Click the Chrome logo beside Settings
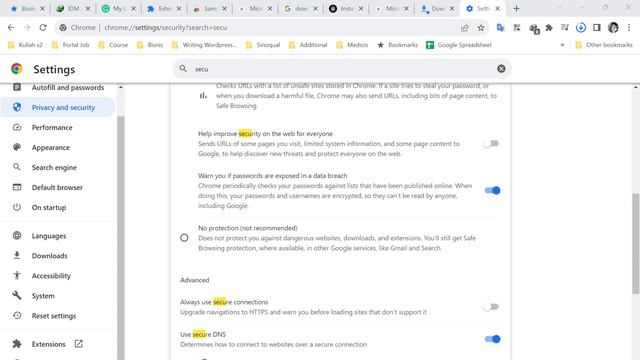Screen dimensions: 640x360 pos(17,69)
